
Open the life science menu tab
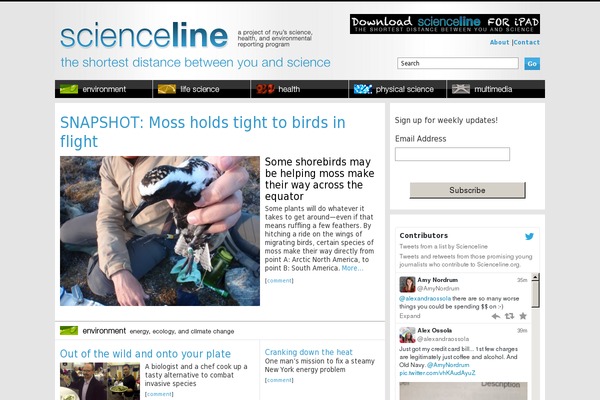point(202,89)
